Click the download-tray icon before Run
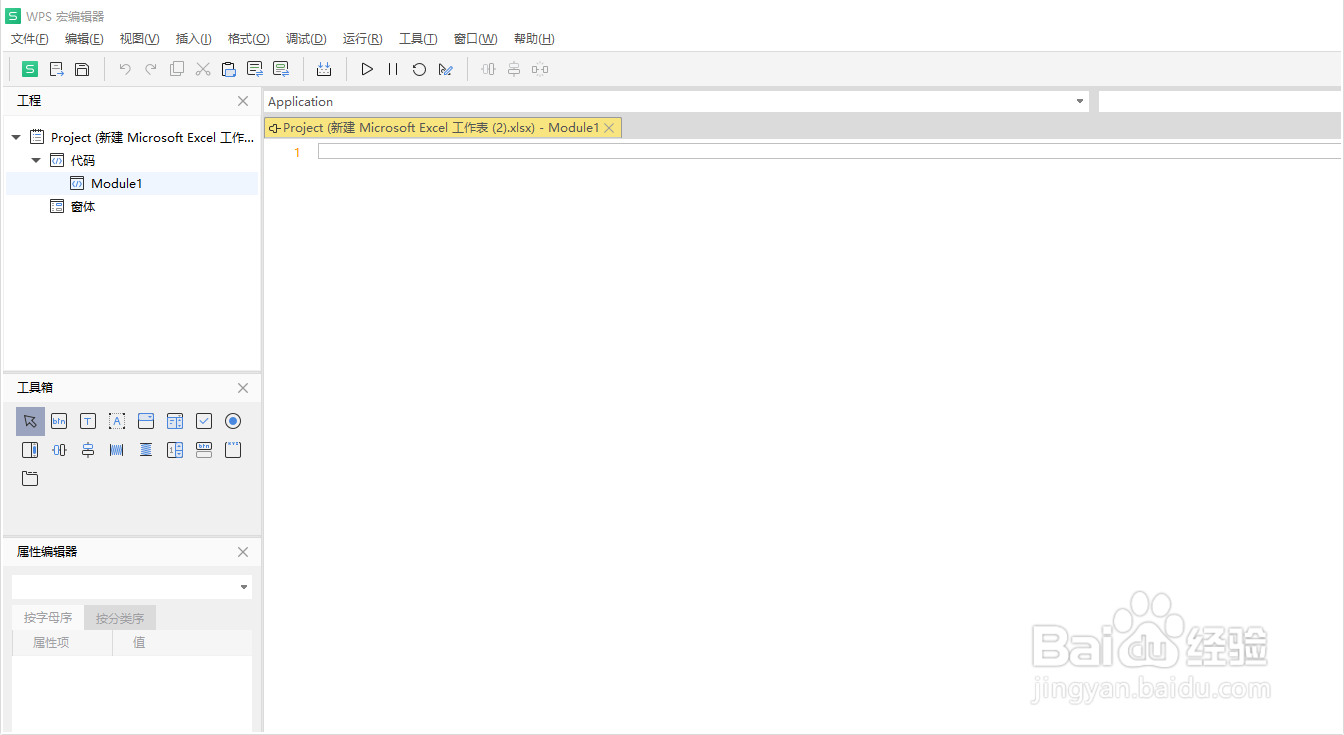1344x735 pixels. coord(324,69)
